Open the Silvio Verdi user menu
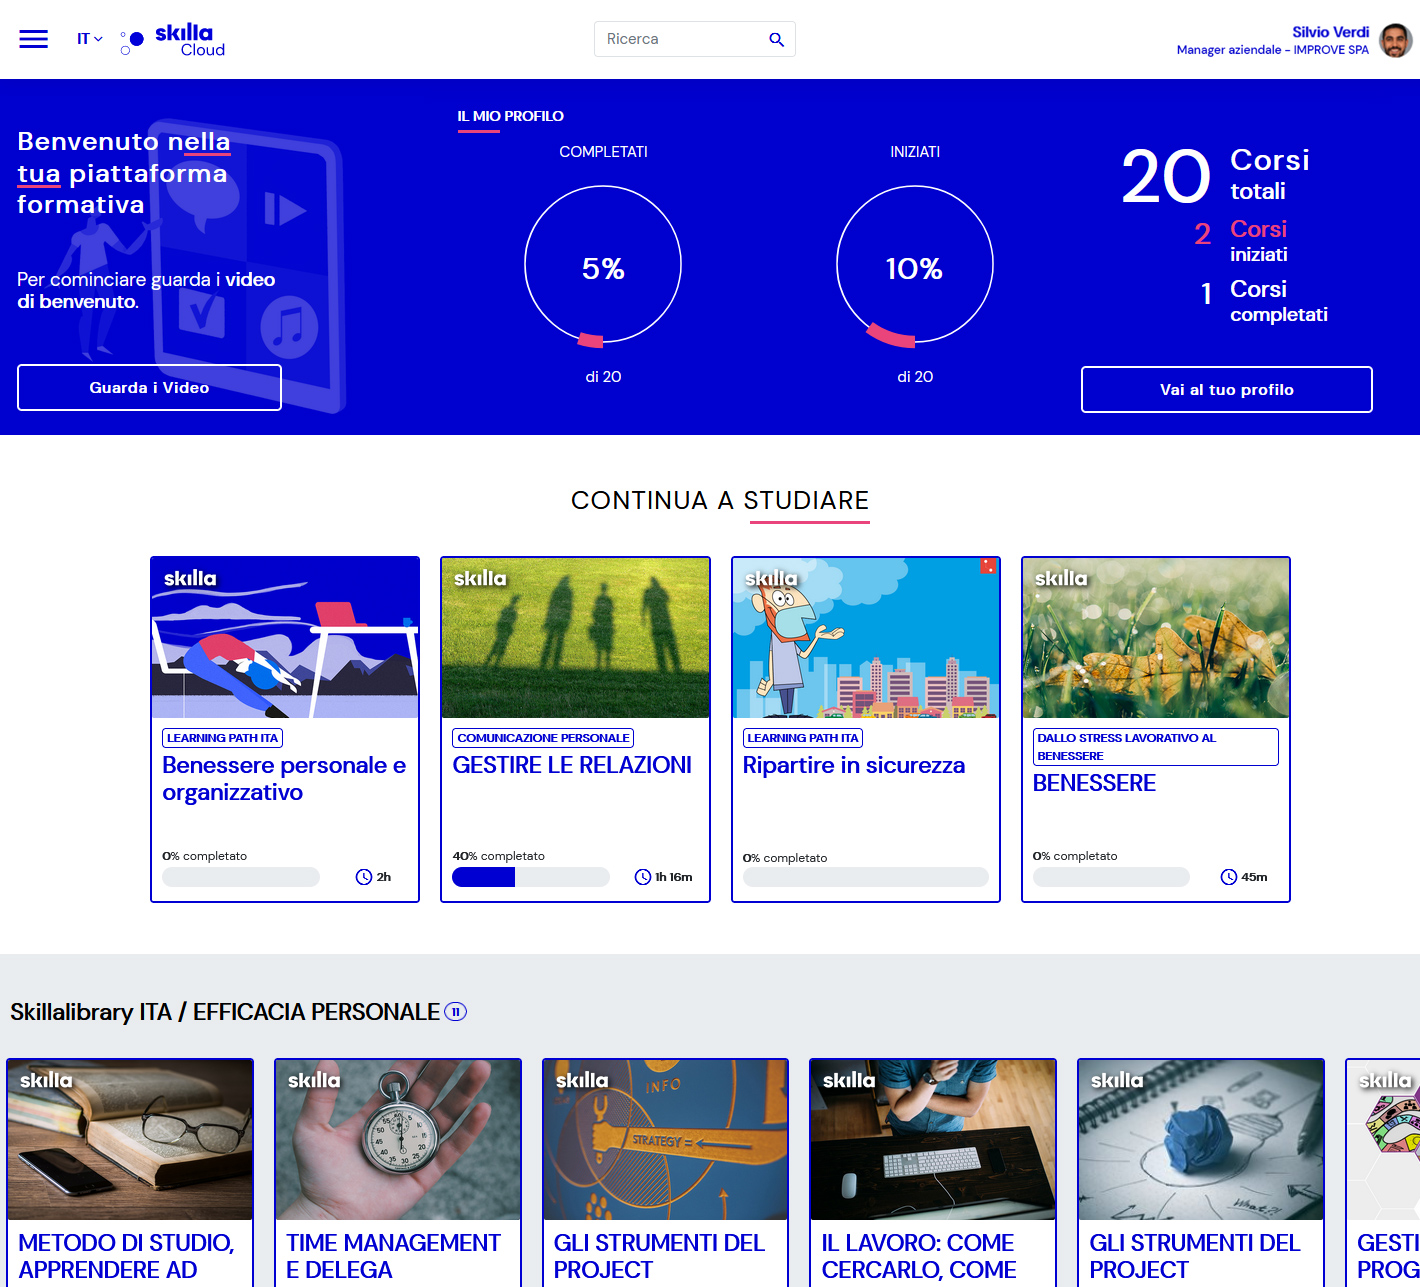1420x1287 pixels. click(x=1330, y=32)
